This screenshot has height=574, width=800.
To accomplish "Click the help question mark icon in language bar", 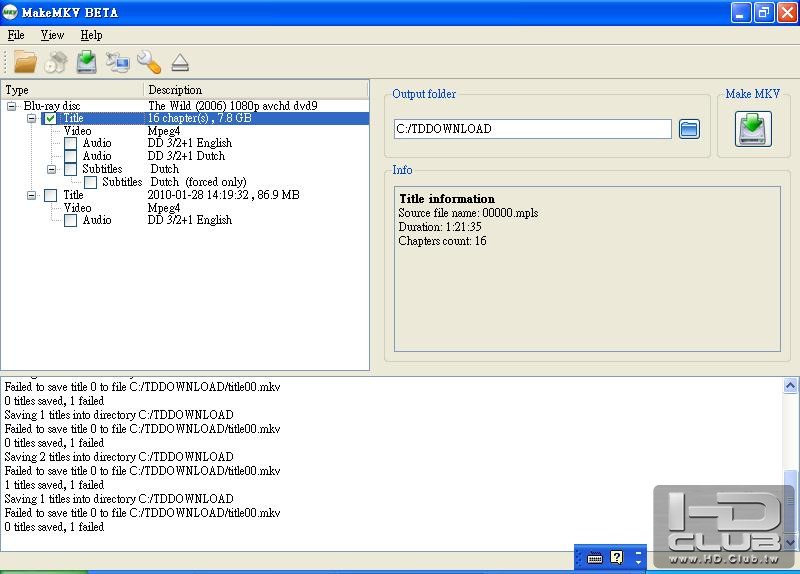I will (616, 557).
